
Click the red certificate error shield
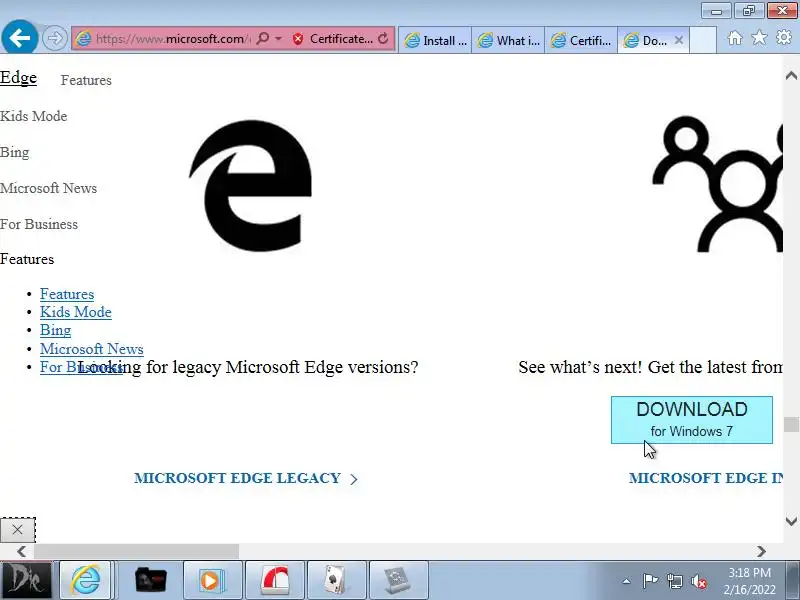click(298, 39)
